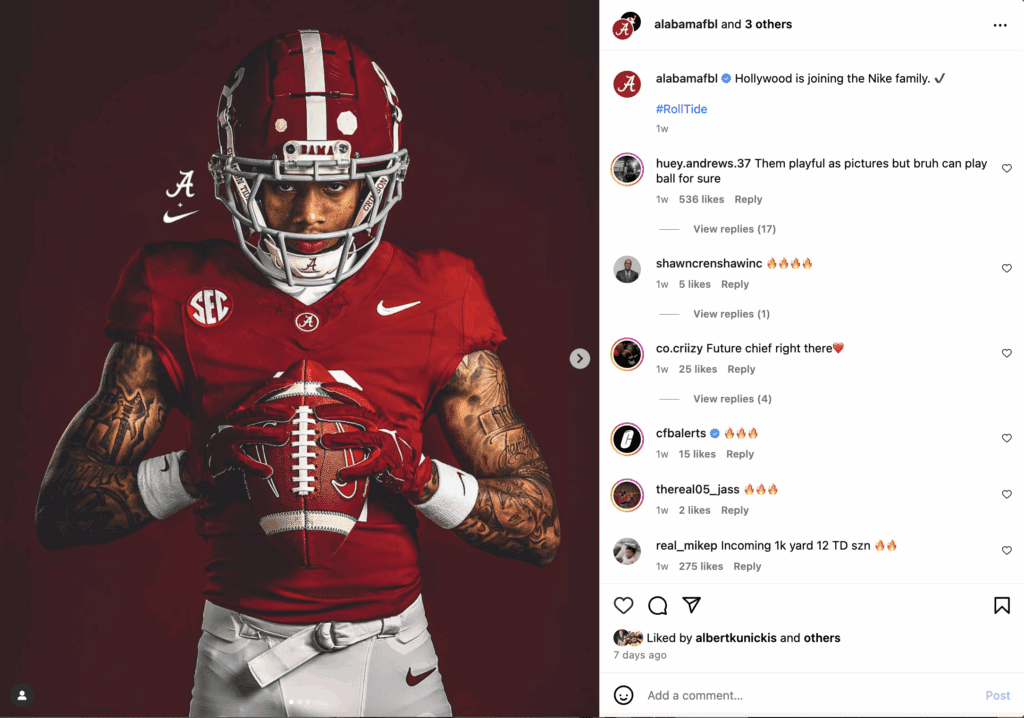Click the comment speech bubble icon

pyautogui.click(x=657, y=605)
